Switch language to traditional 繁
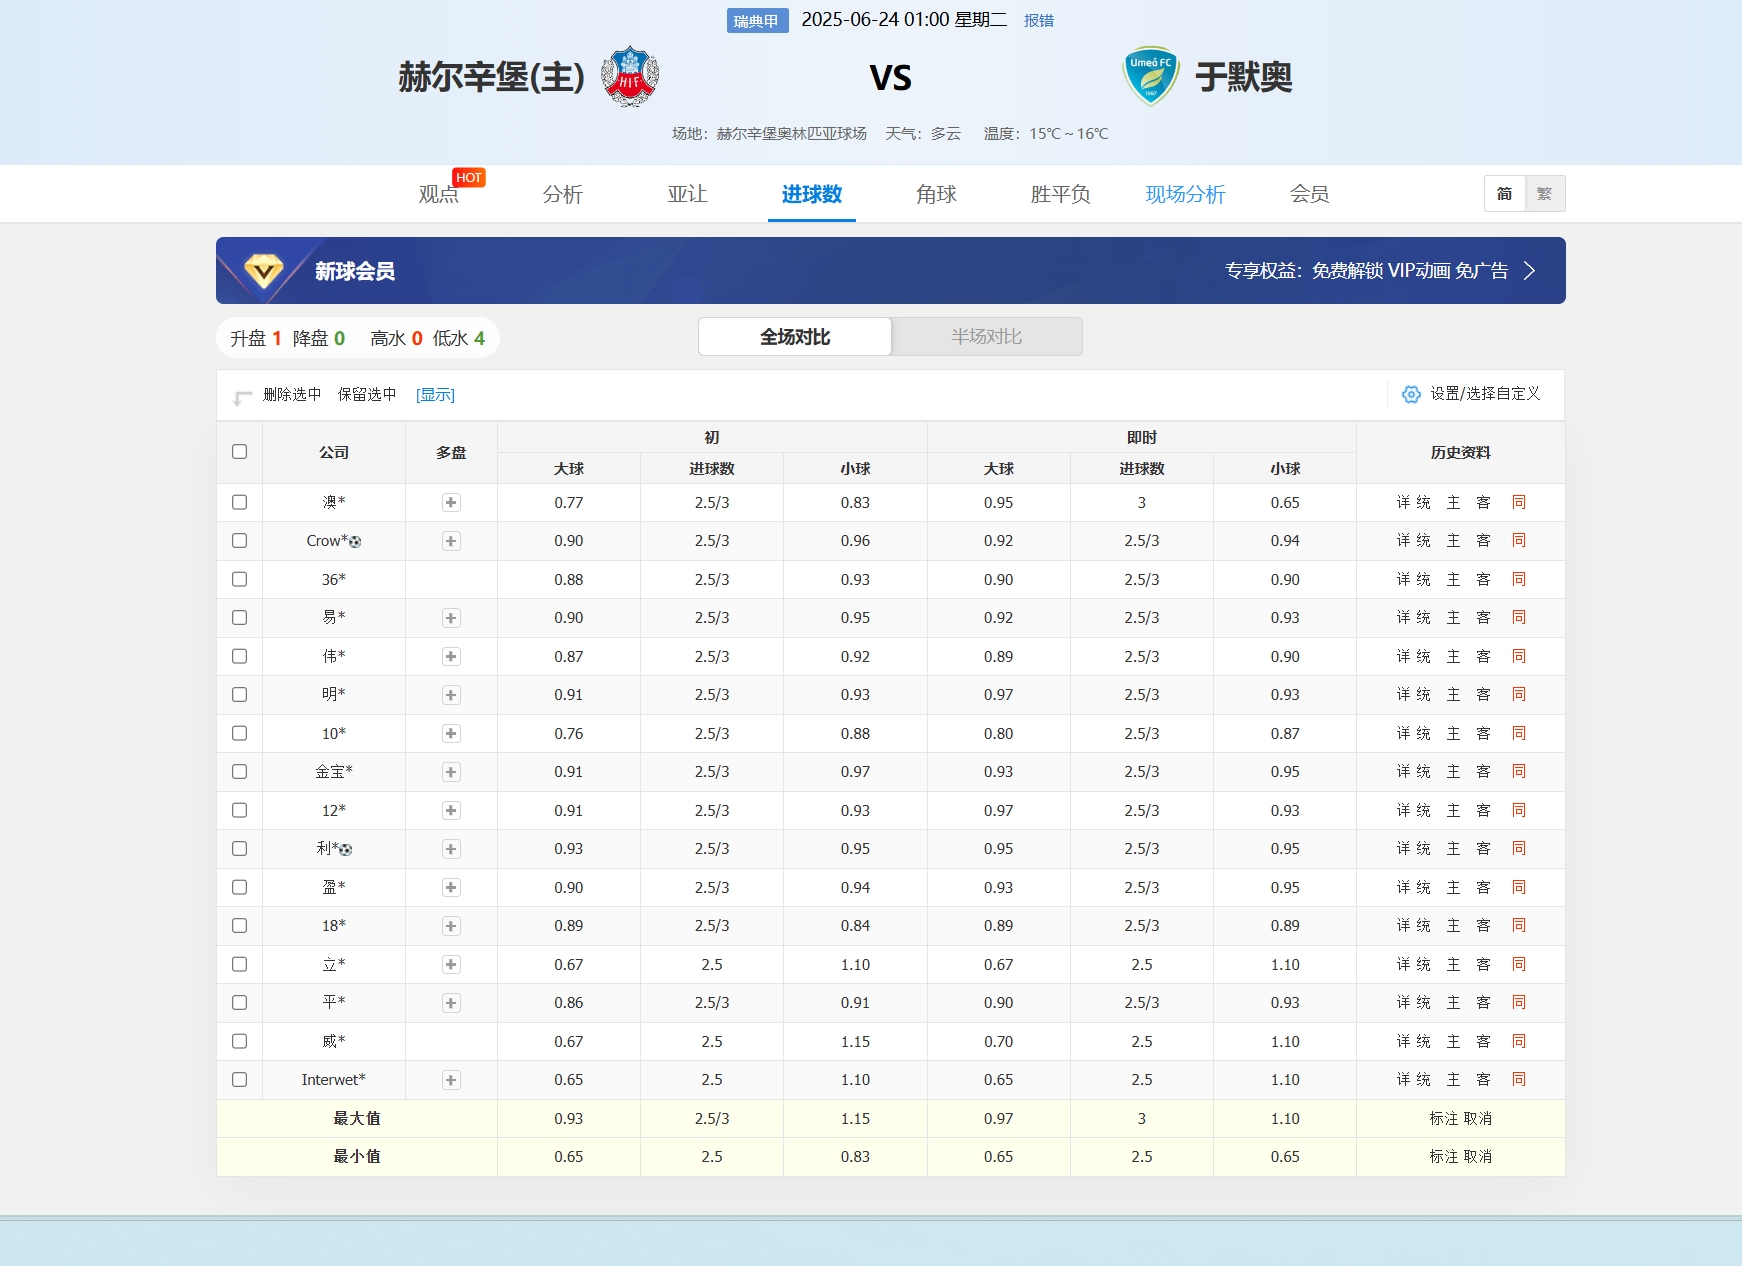 point(1544,194)
